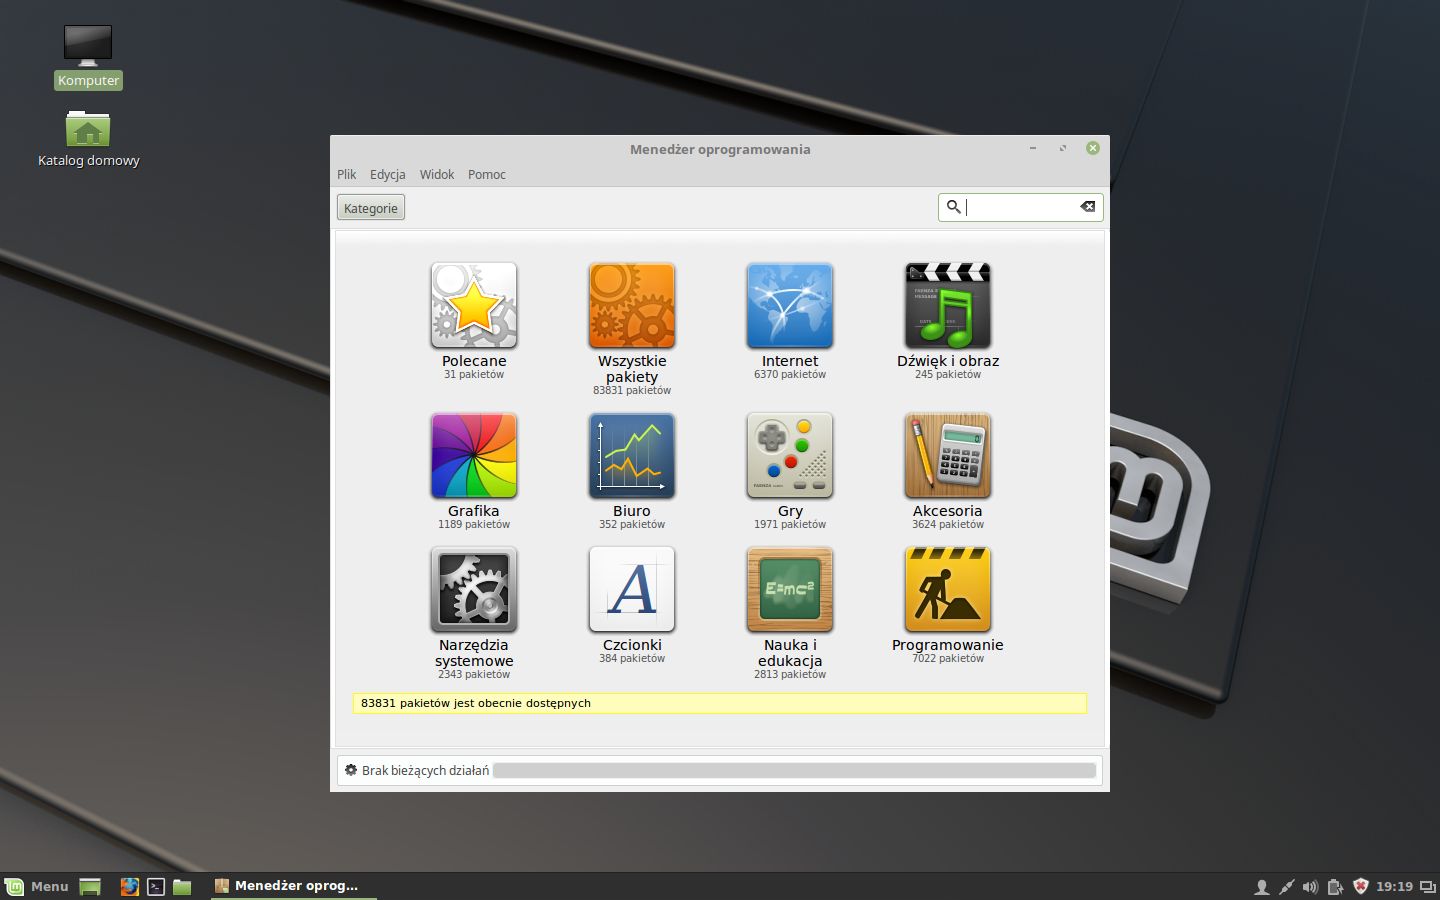Click the Wszystkie pakiety label
The height and width of the screenshot is (900, 1440).
tap(632, 369)
